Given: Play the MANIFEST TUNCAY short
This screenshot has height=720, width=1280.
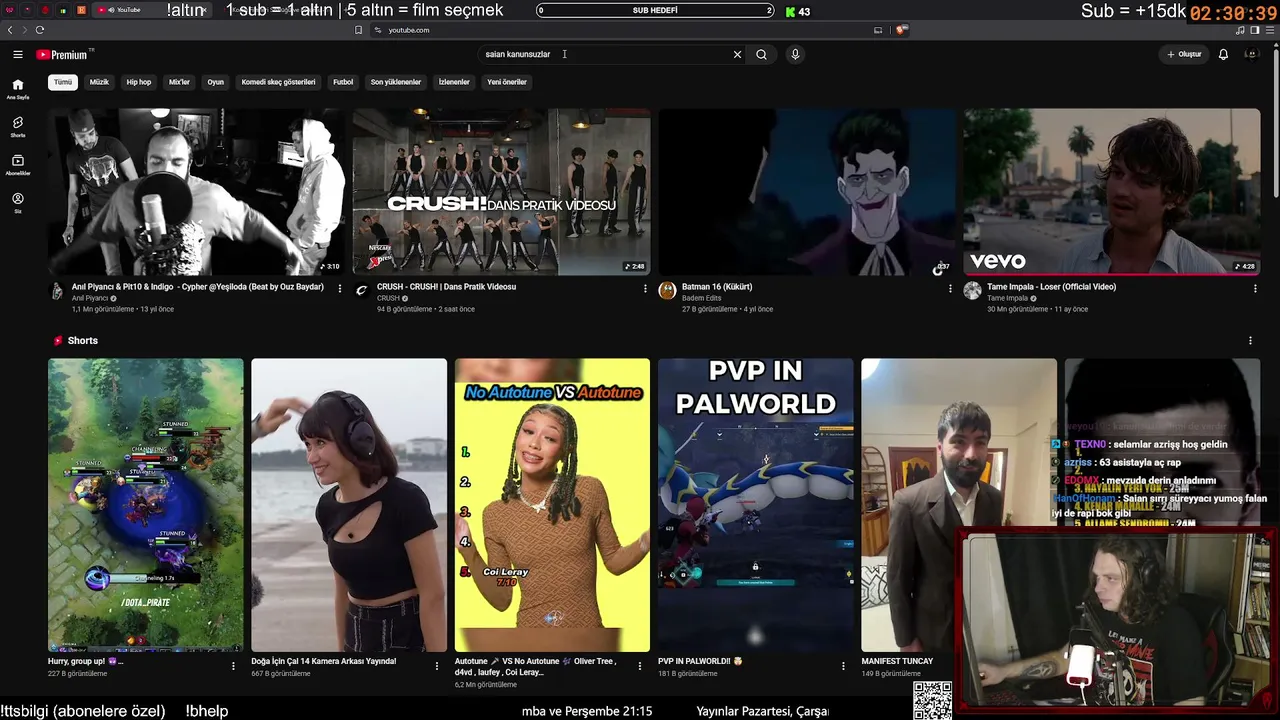Looking at the screenshot, I should point(959,505).
